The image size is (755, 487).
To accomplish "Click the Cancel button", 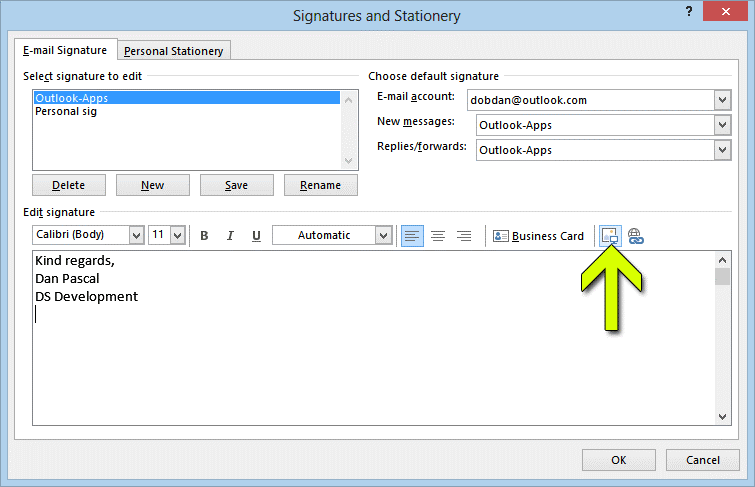I will (x=703, y=460).
